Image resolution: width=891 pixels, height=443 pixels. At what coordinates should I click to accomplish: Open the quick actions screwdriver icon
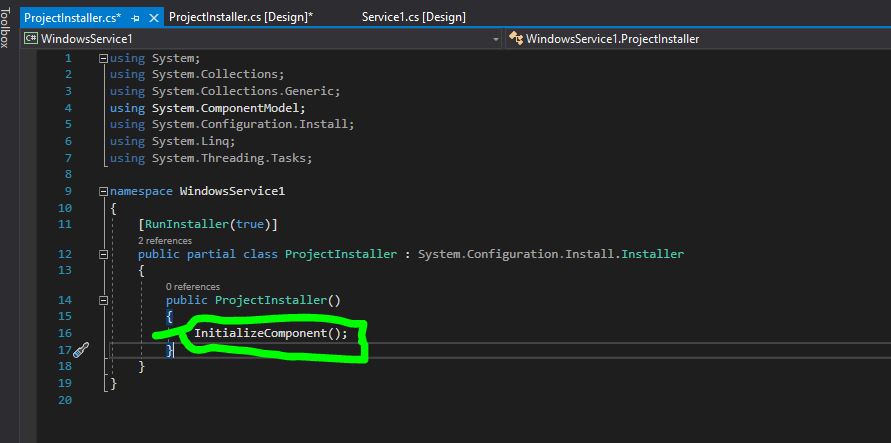pyautogui.click(x=81, y=350)
